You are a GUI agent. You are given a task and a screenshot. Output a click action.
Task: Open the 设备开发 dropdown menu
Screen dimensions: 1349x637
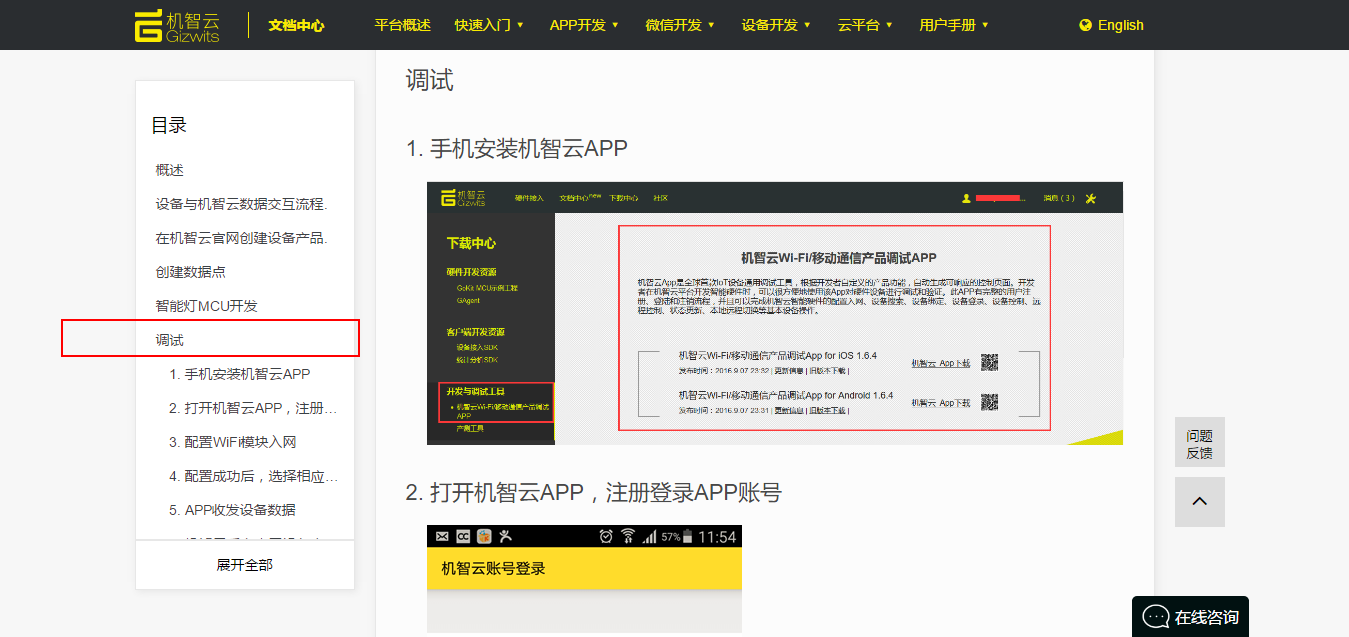click(x=776, y=25)
